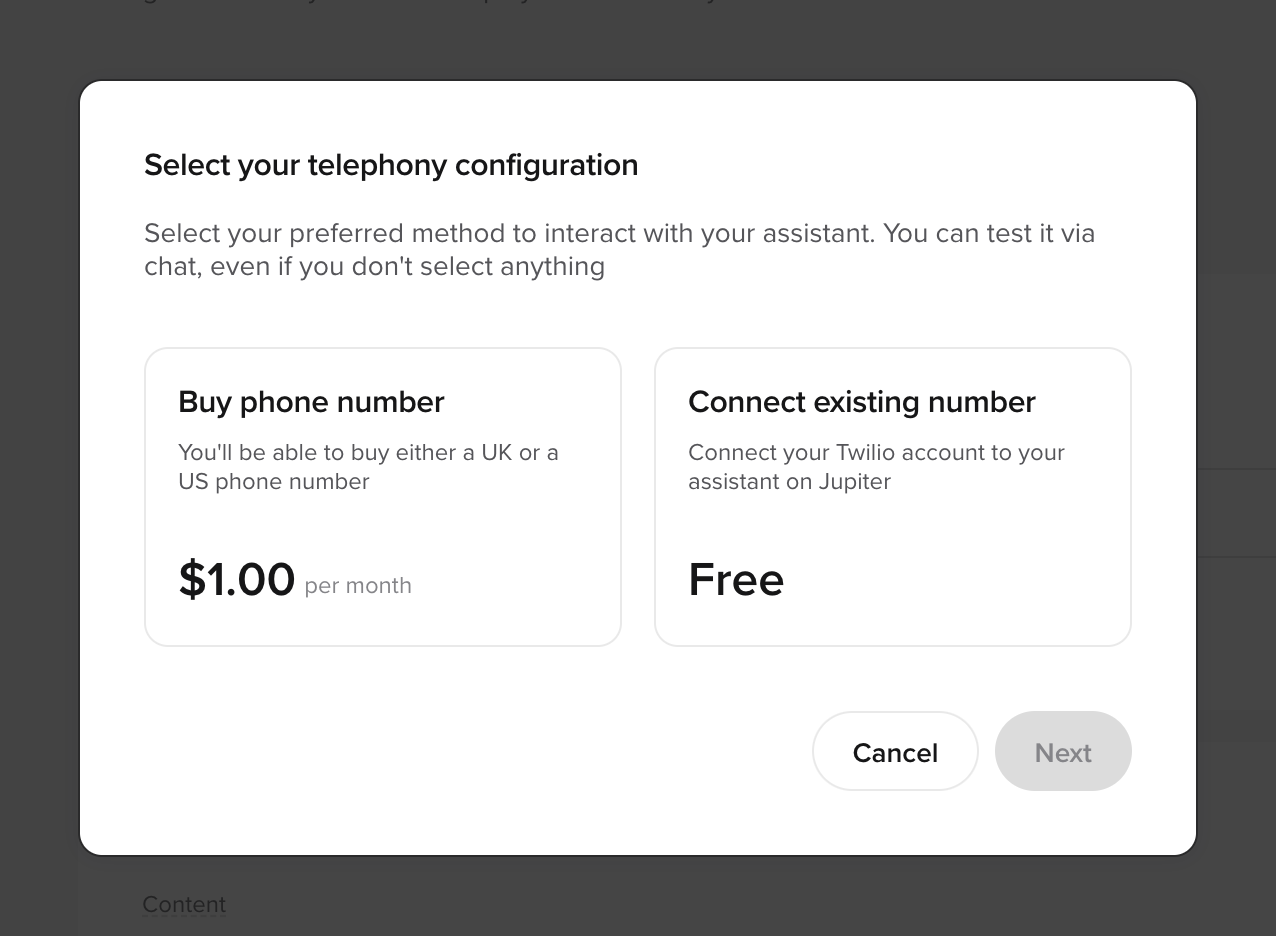
Task: Click the Select your telephony configuration title
Action: point(391,164)
